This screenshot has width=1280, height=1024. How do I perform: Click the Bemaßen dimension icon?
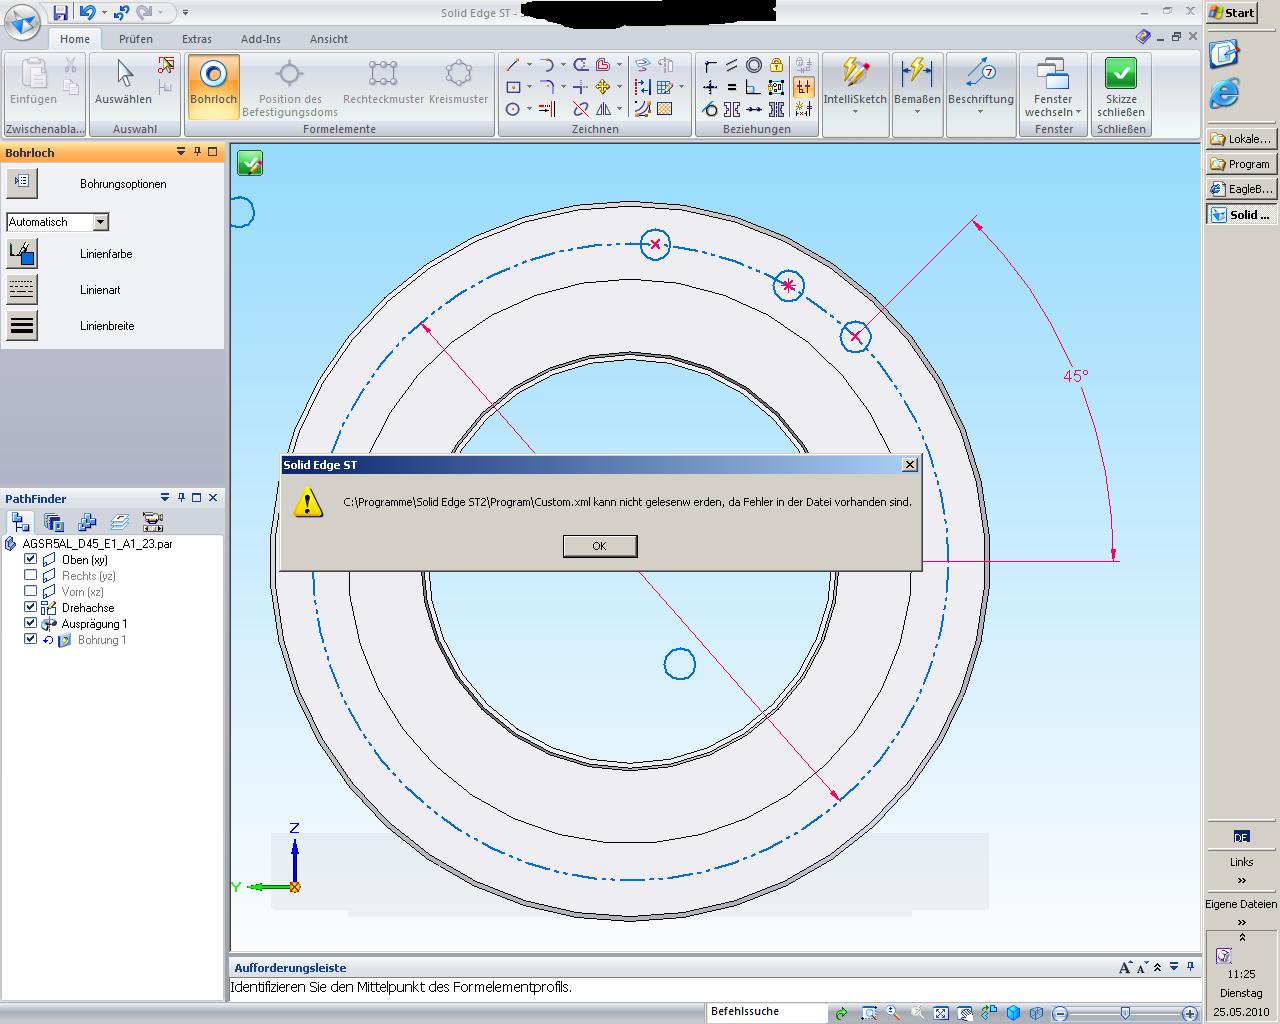917,73
